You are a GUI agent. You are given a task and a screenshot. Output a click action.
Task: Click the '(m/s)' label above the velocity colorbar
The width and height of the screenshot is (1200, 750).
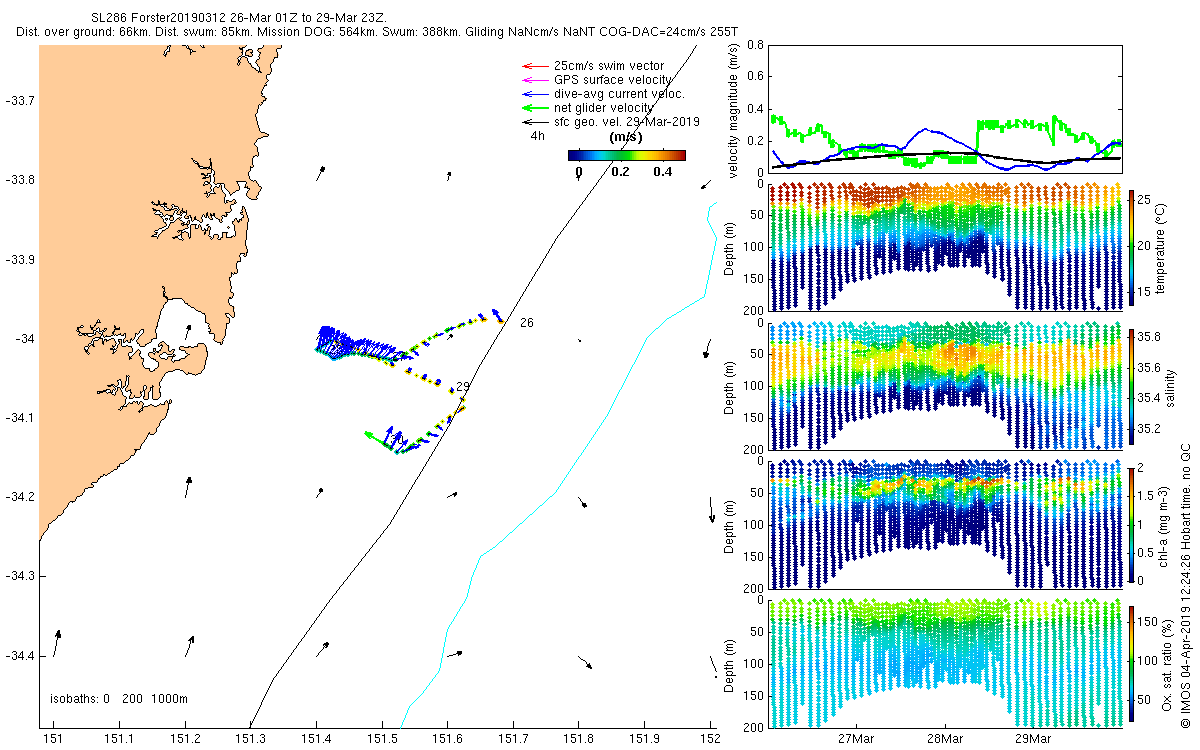click(x=626, y=136)
